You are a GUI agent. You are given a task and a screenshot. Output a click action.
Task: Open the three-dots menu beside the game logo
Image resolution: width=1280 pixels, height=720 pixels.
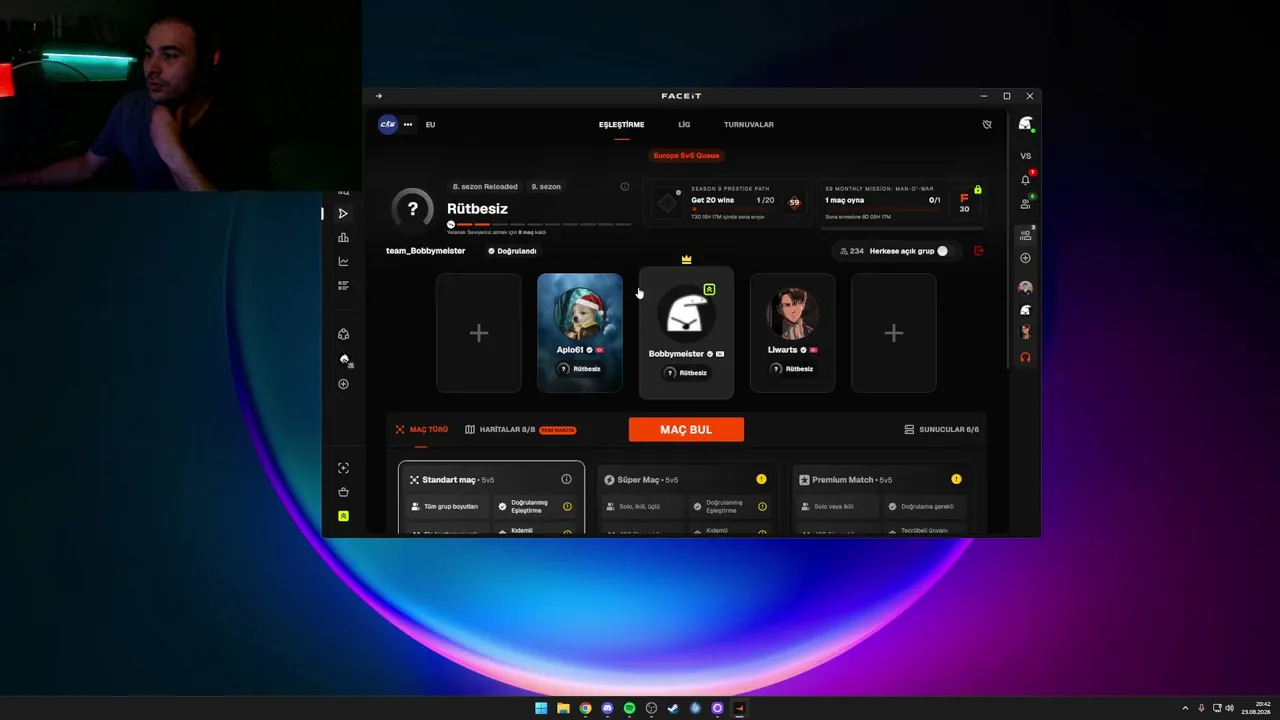(408, 125)
